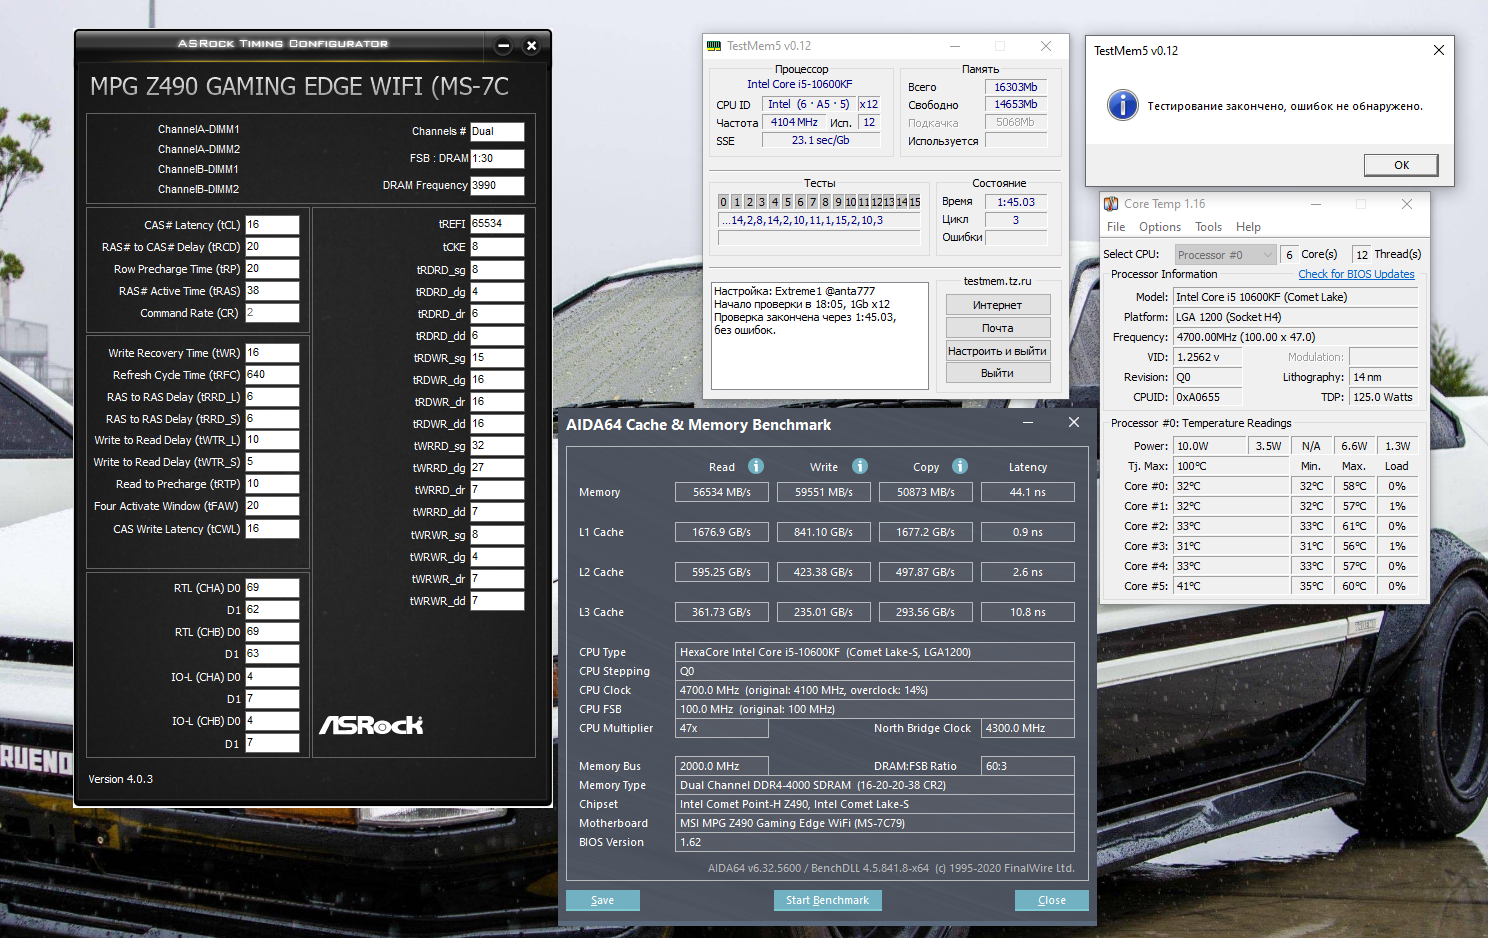Minimize the ASRock Timing Configurator window
1488x938 pixels.
coord(504,45)
